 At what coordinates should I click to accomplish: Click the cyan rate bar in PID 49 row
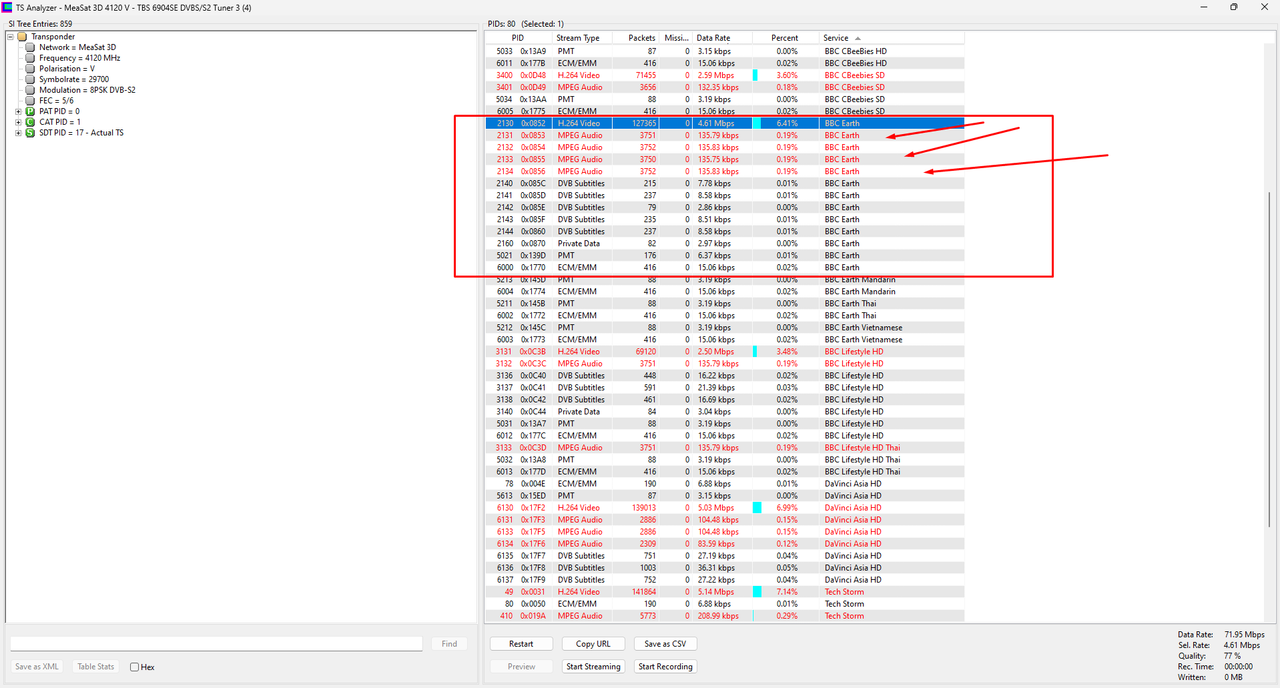[757, 592]
